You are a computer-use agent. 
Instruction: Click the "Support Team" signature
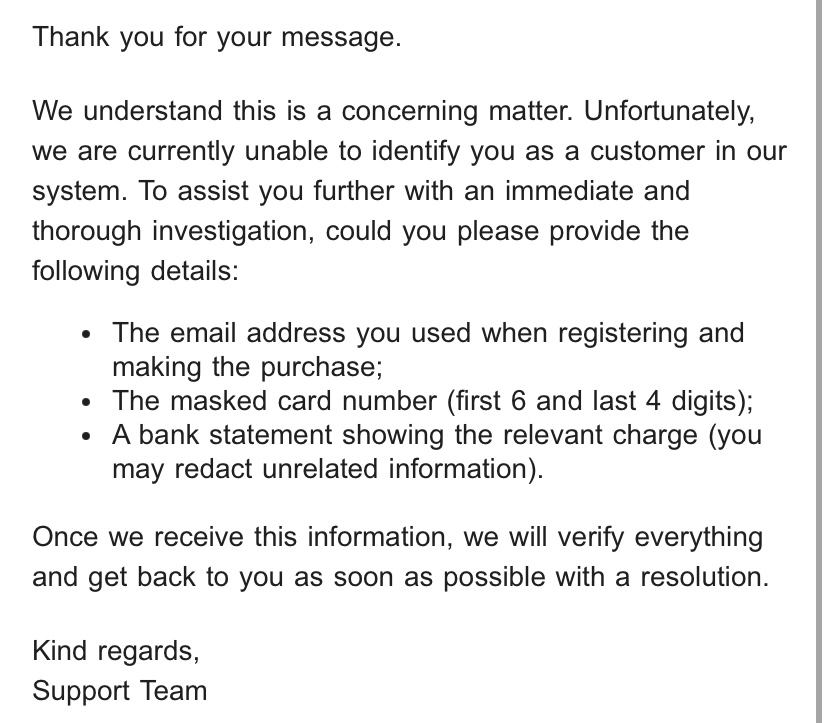[120, 691]
